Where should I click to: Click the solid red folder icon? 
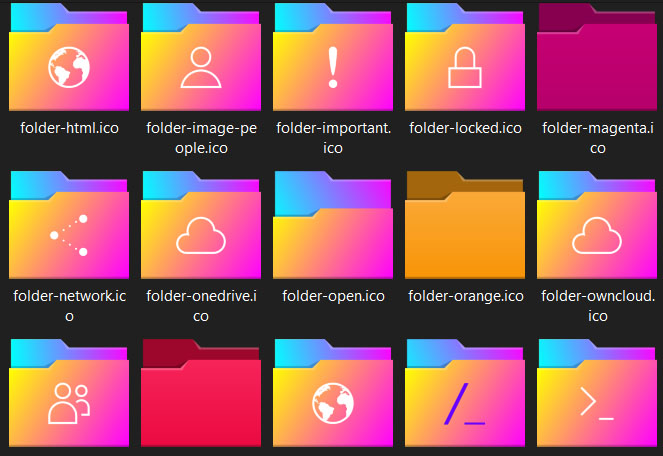tap(201, 397)
